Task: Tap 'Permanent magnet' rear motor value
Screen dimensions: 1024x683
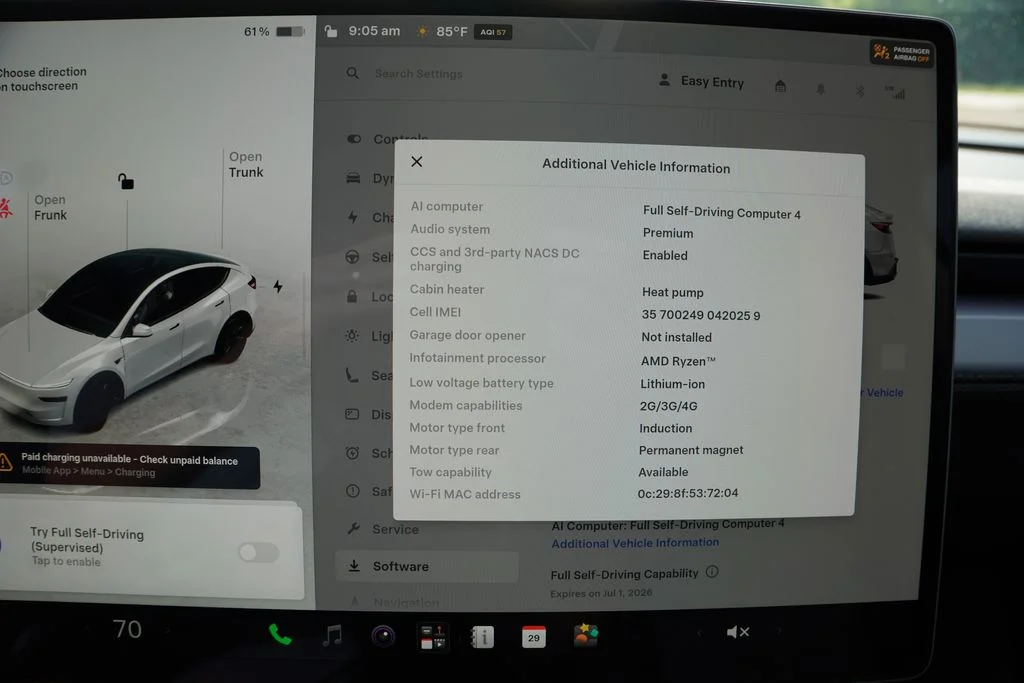Action: coord(691,450)
